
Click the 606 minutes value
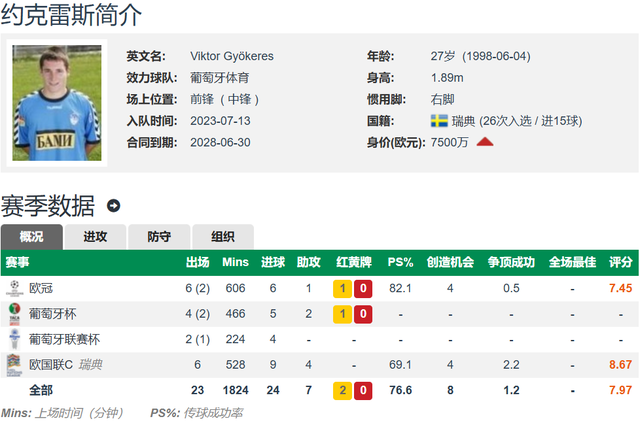pos(236,288)
